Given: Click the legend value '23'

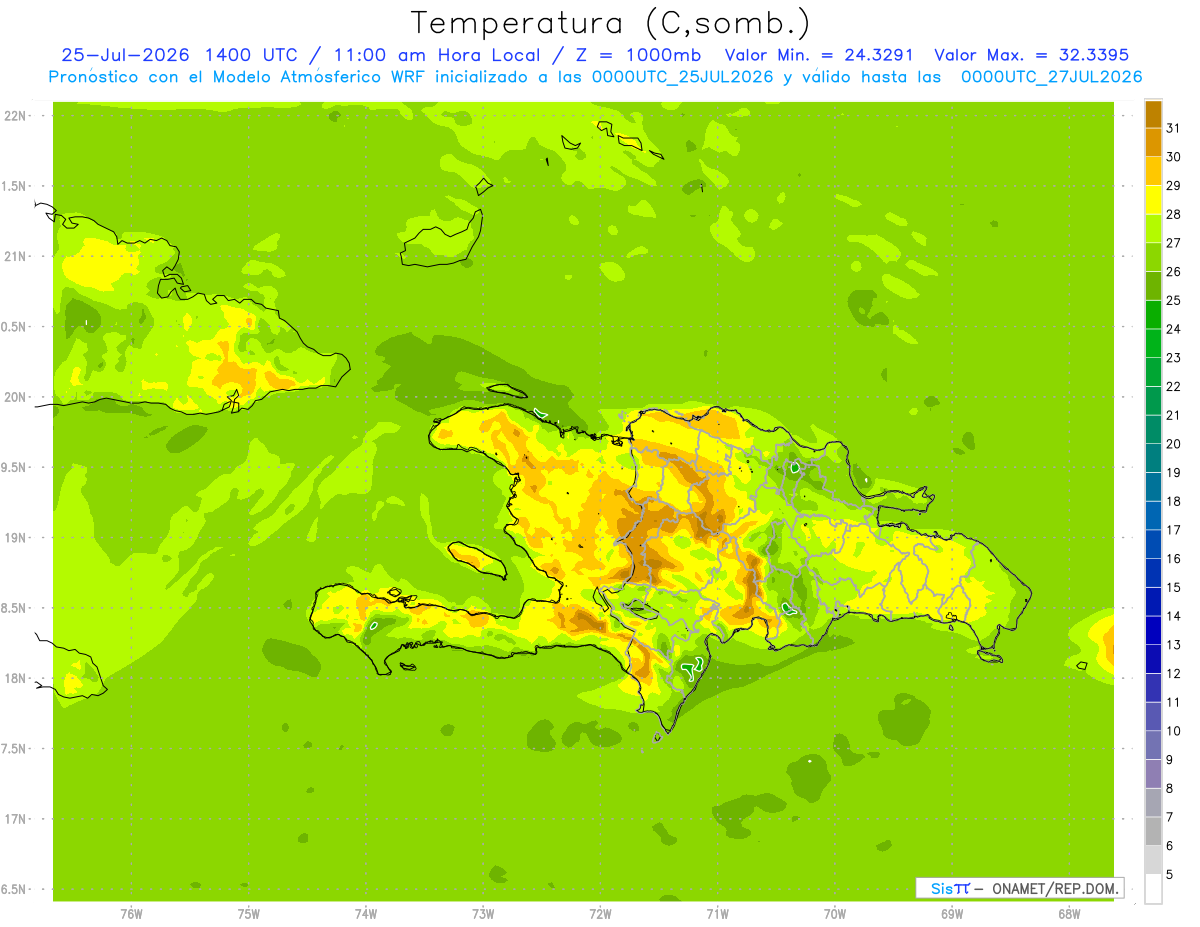Looking at the screenshot, I should click(x=1173, y=358).
